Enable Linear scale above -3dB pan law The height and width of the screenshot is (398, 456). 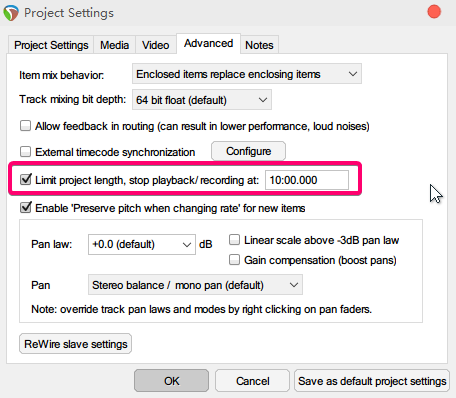234,240
